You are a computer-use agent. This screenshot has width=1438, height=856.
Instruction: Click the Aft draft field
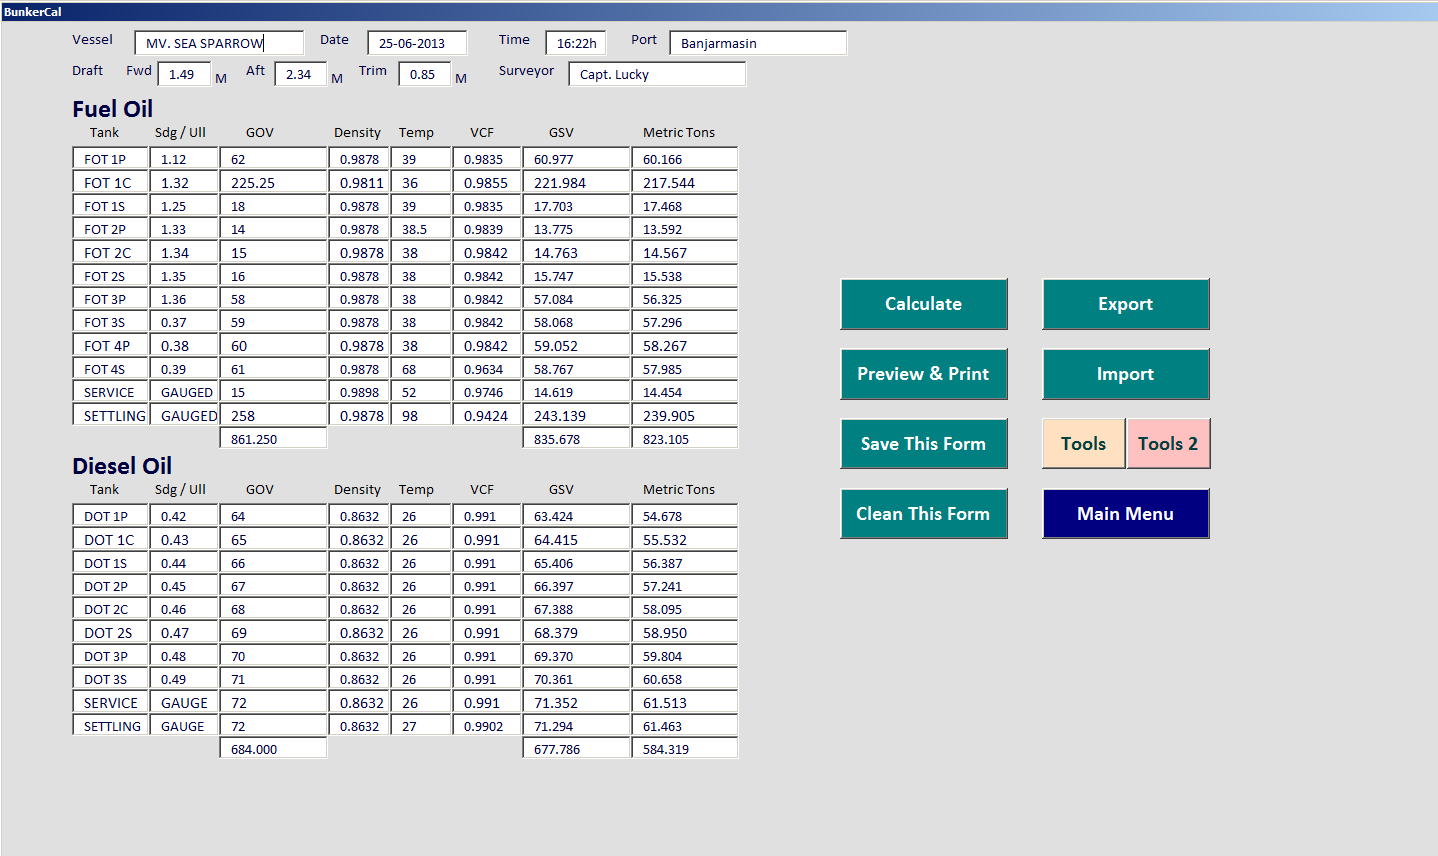(x=301, y=74)
